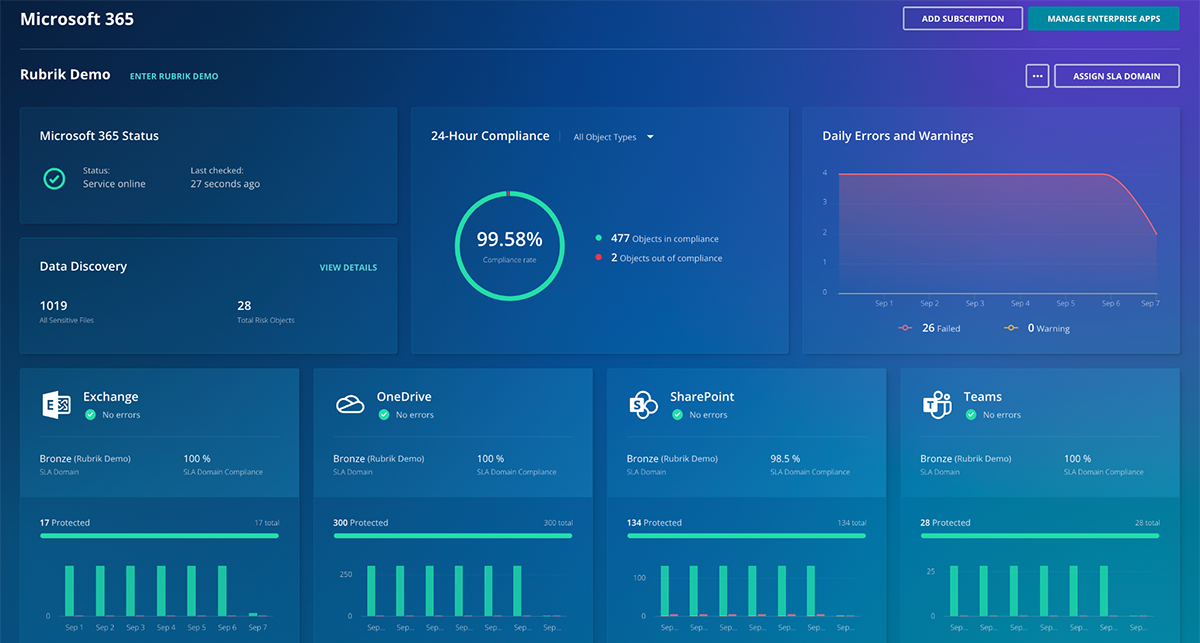Screen dimensions: 1200x643
Task: Click the '26 Failed' legend label
Action: pyautogui.click(x=941, y=328)
